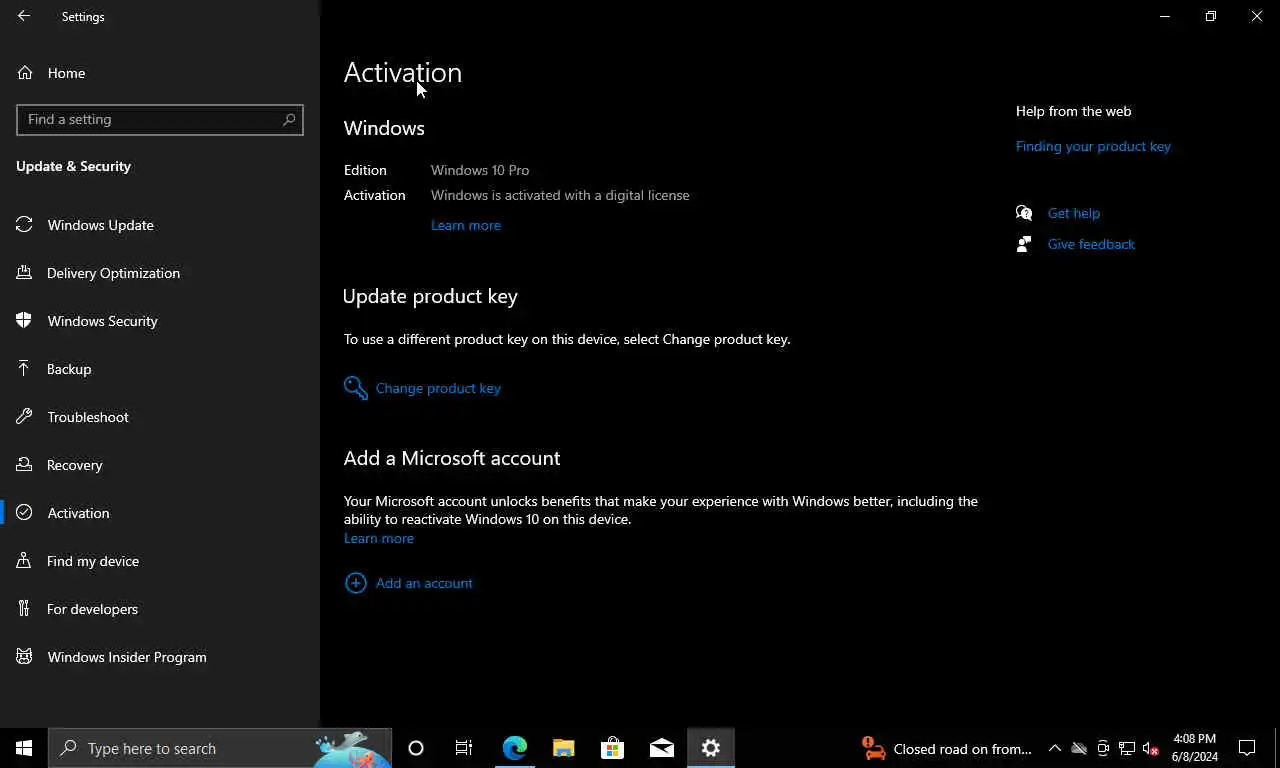The image size is (1280, 768).
Task: Click the key icon beside Change product key
Action: coord(356,388)
